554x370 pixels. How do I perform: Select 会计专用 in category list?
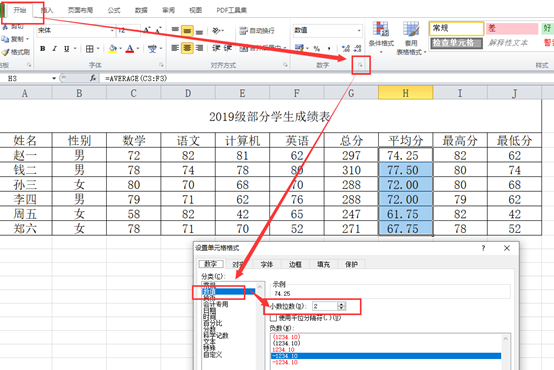216,304
